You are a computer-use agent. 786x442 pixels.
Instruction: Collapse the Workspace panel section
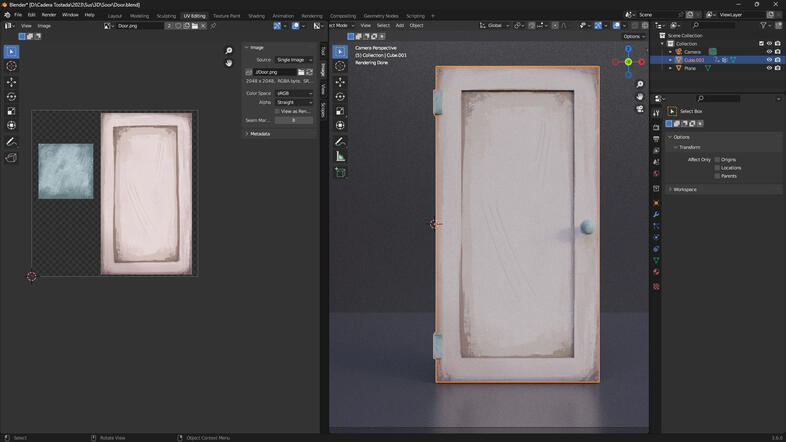pos(684,189)
